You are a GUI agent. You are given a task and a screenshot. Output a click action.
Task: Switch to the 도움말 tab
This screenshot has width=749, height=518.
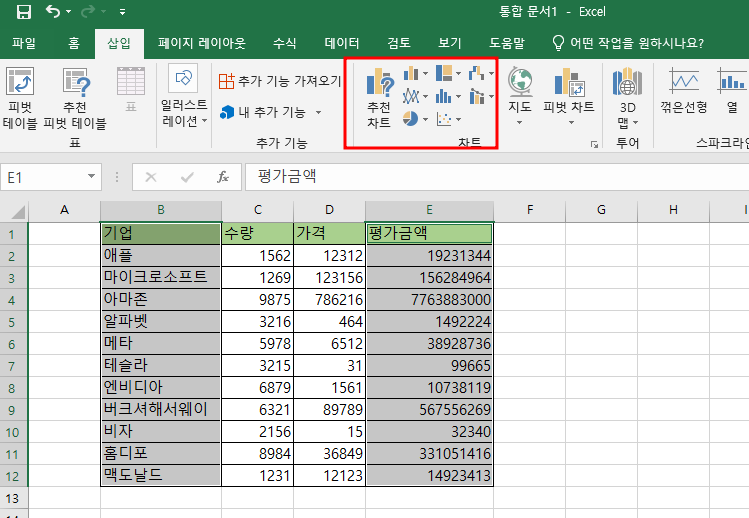(x=507, y=43)
